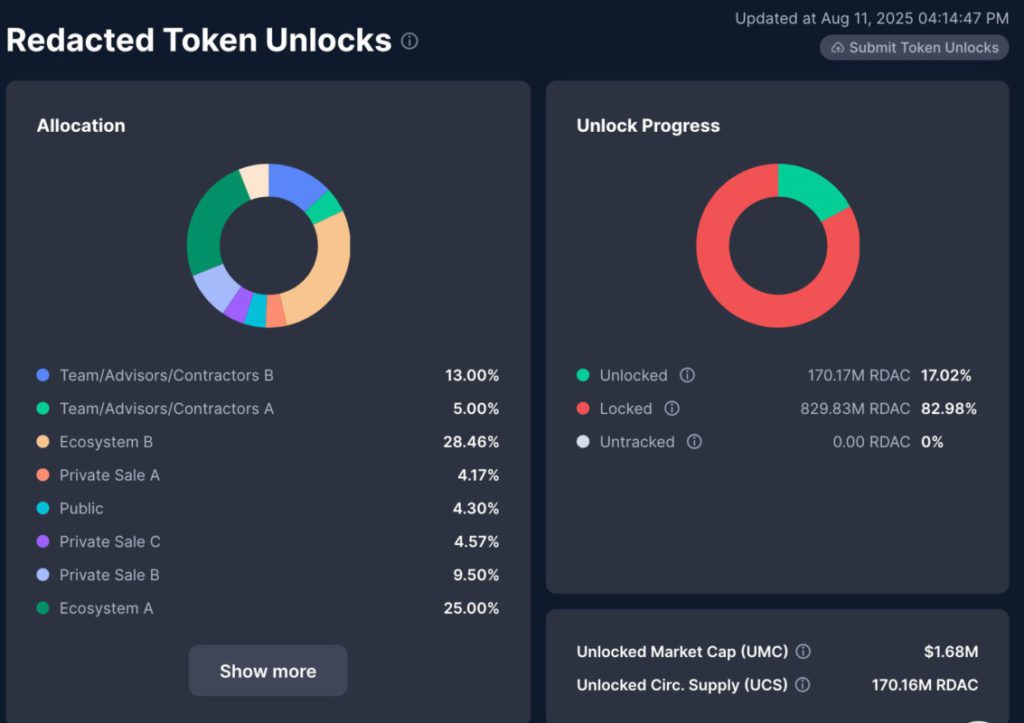Toggle the Locked red legend dot

[x=583, y=408]
